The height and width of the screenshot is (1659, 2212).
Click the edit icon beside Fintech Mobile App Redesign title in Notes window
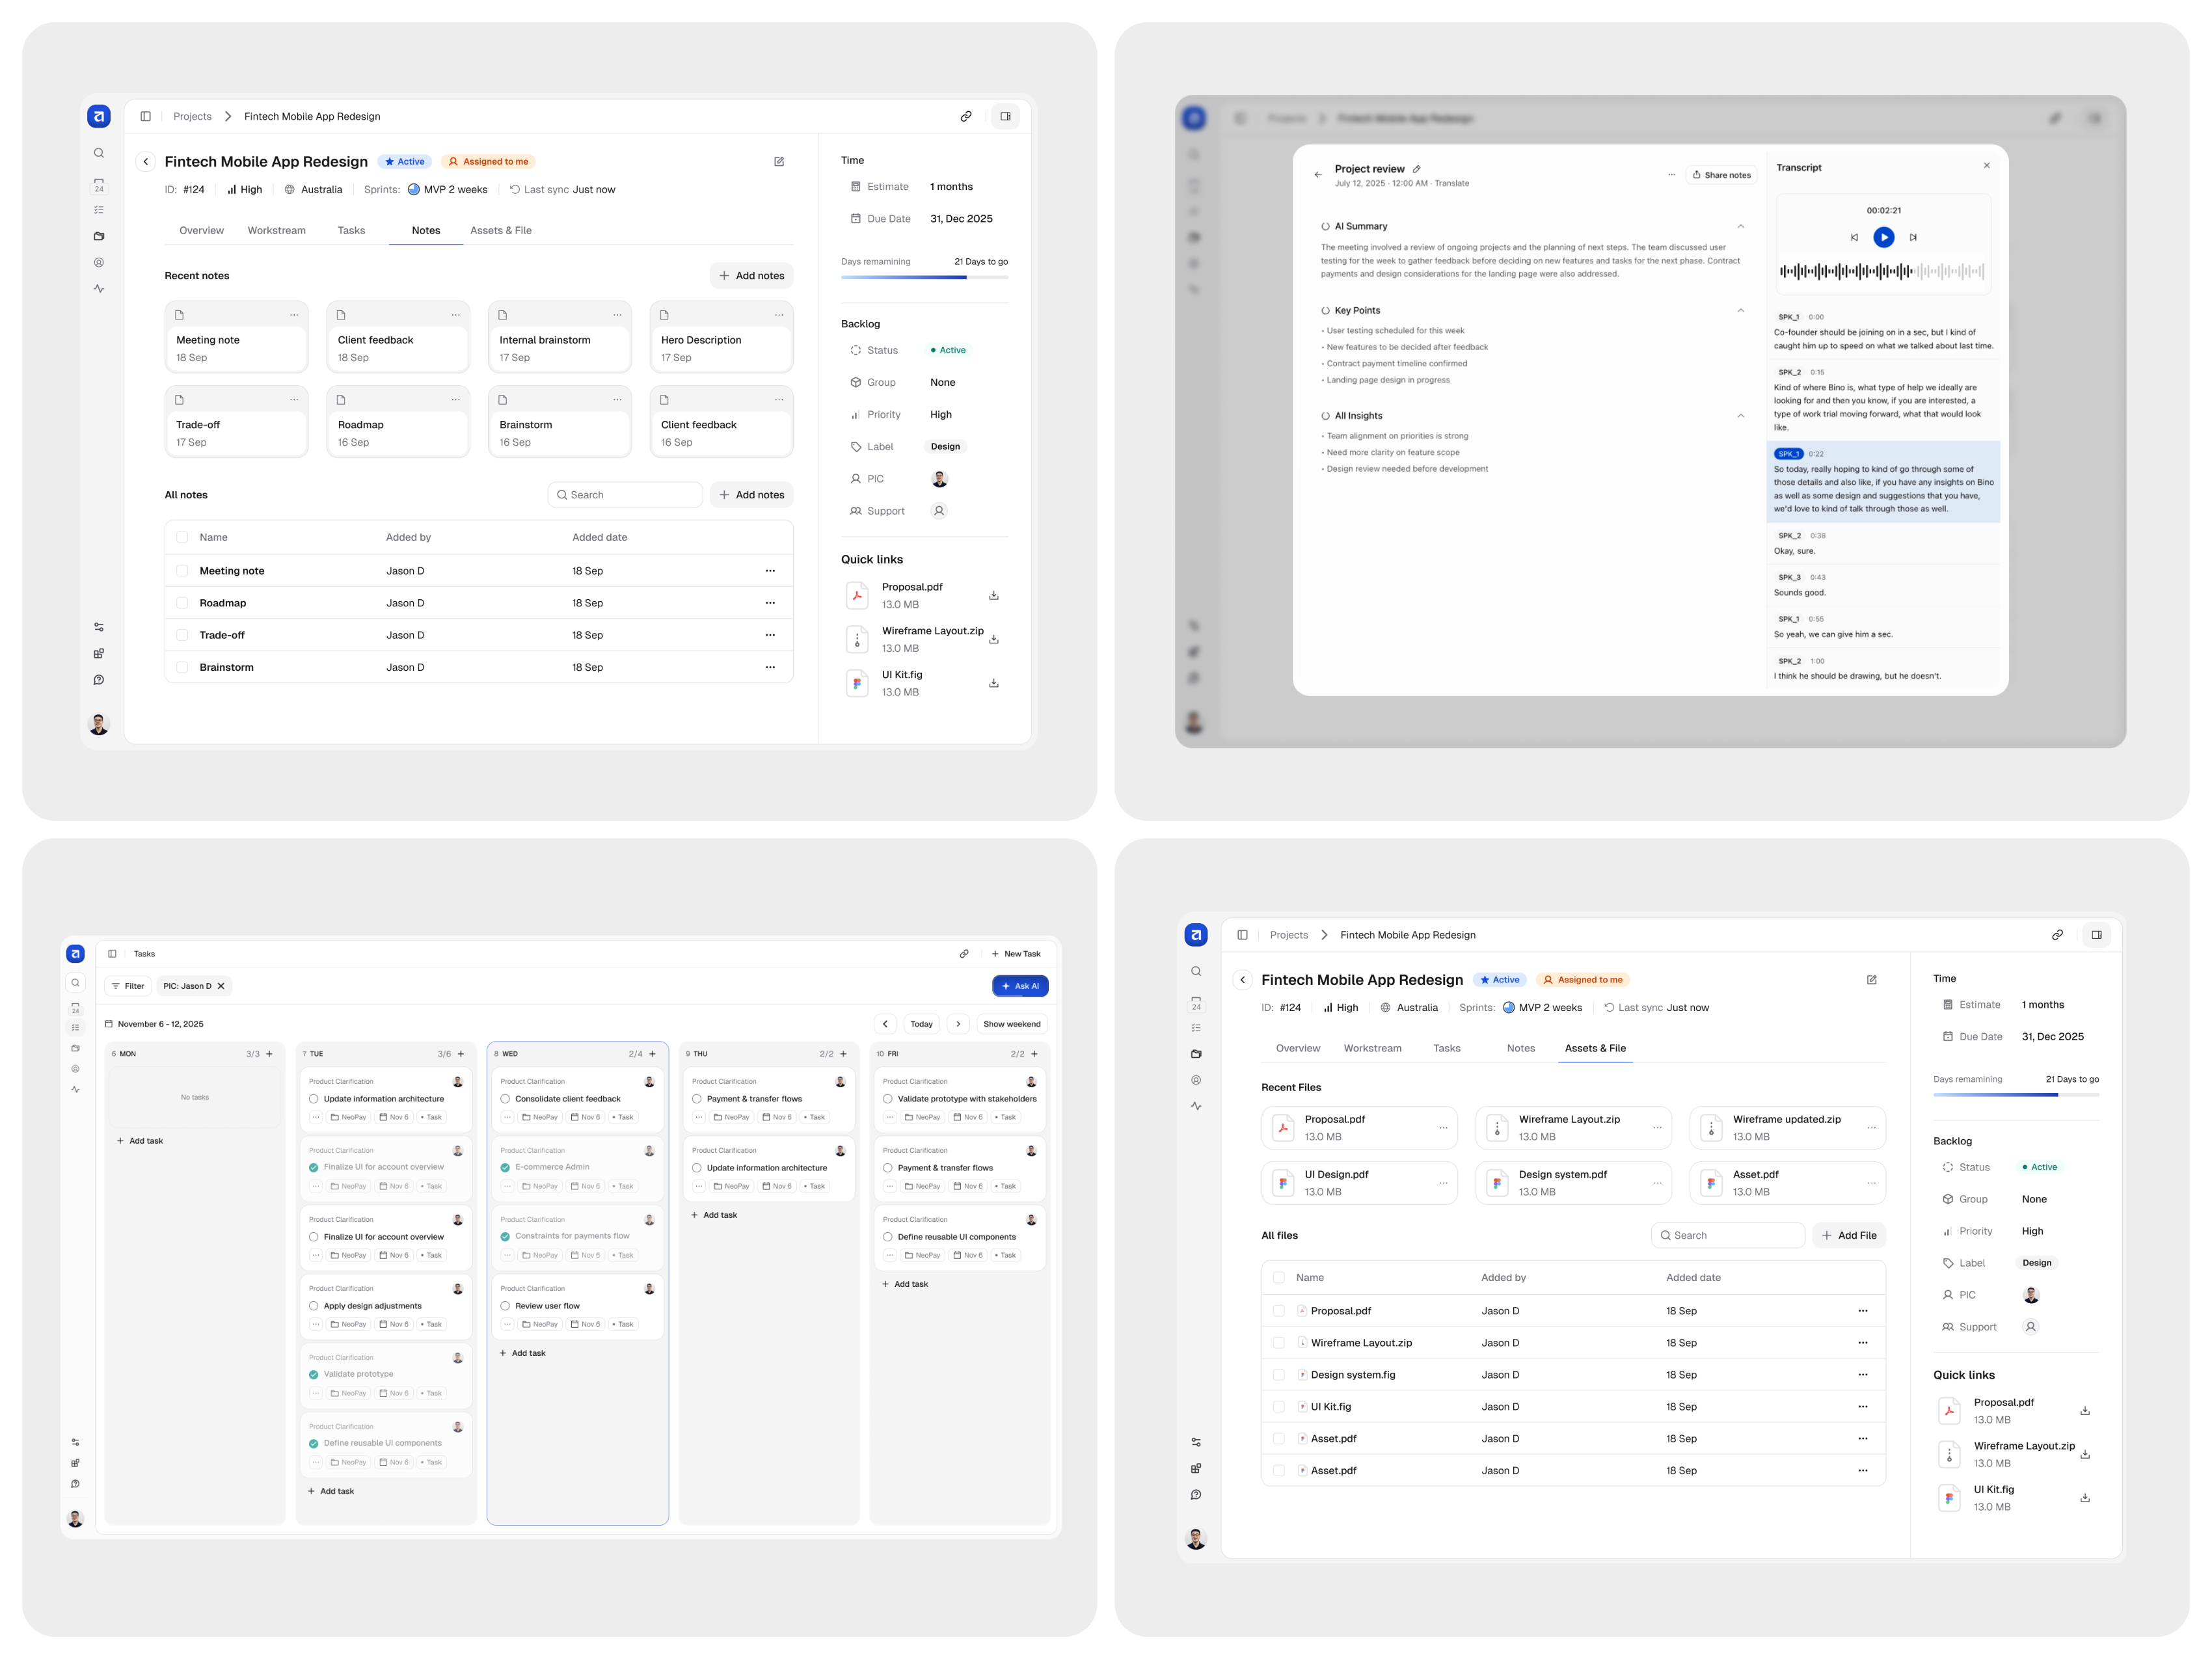(x=779, y=161)
